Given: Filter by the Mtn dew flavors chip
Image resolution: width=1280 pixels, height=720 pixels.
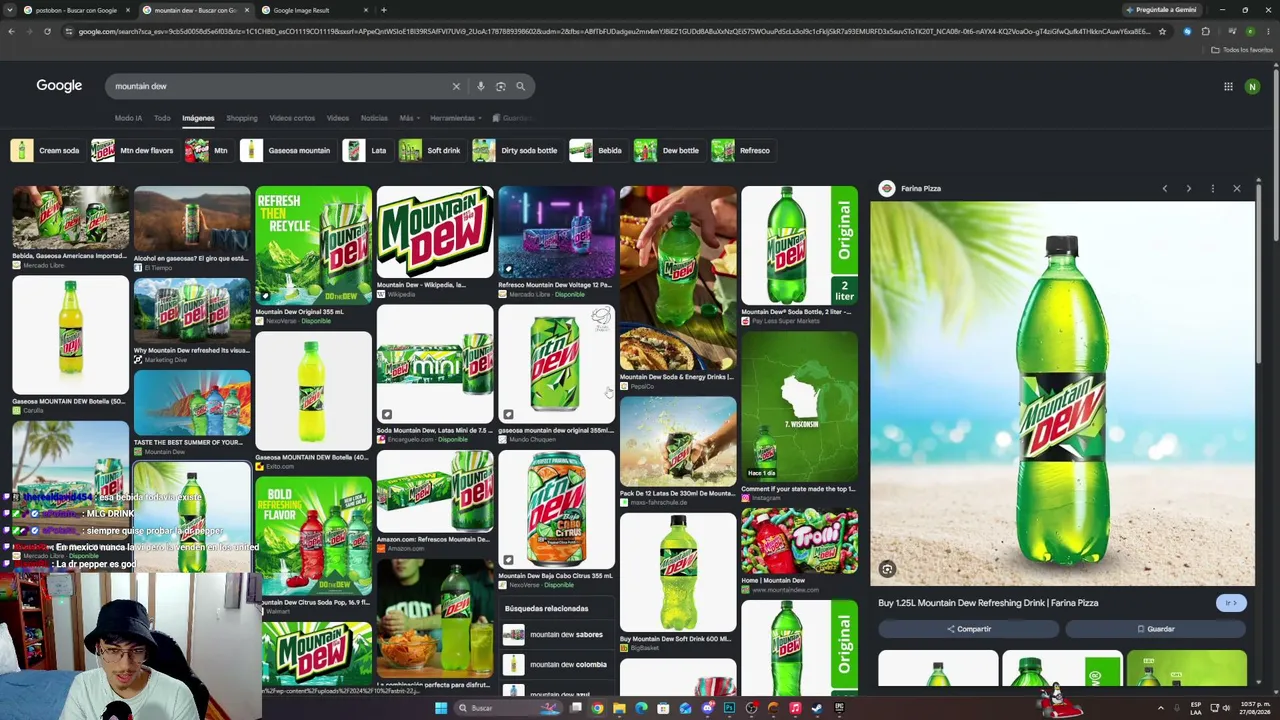Looking at the screenshot, I should [x=133, y=151].
